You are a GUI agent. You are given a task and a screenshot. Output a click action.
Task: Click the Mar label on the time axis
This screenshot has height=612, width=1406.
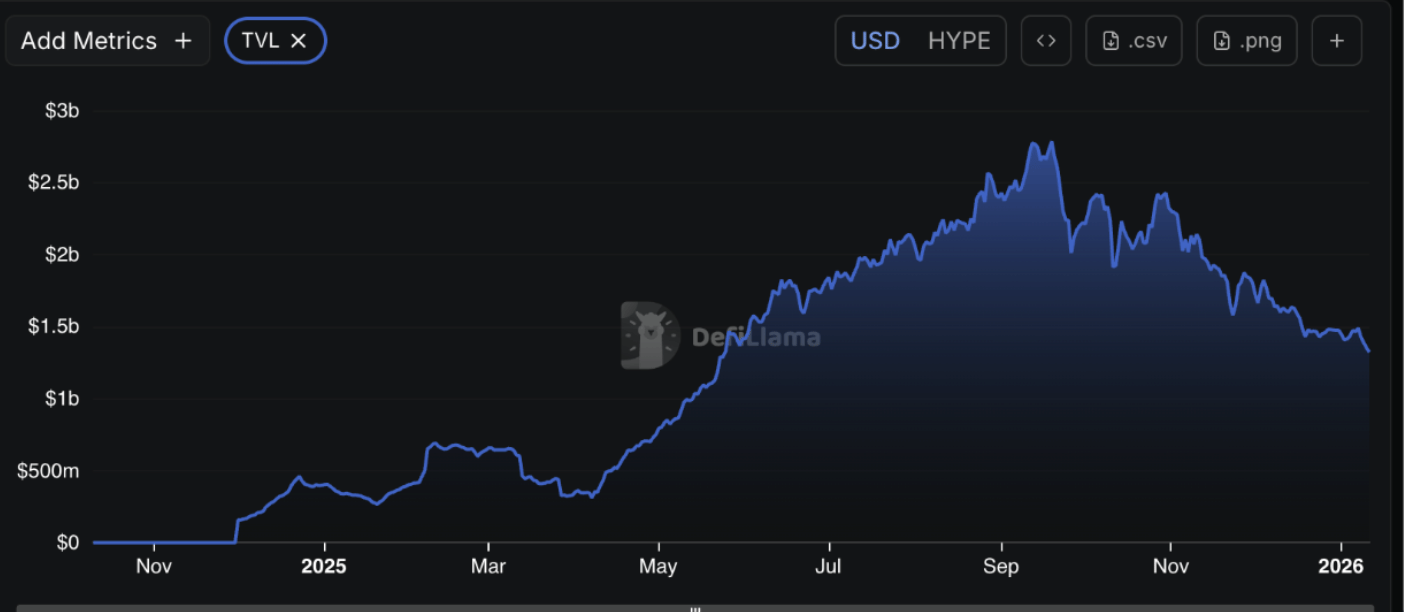(488, 567)
